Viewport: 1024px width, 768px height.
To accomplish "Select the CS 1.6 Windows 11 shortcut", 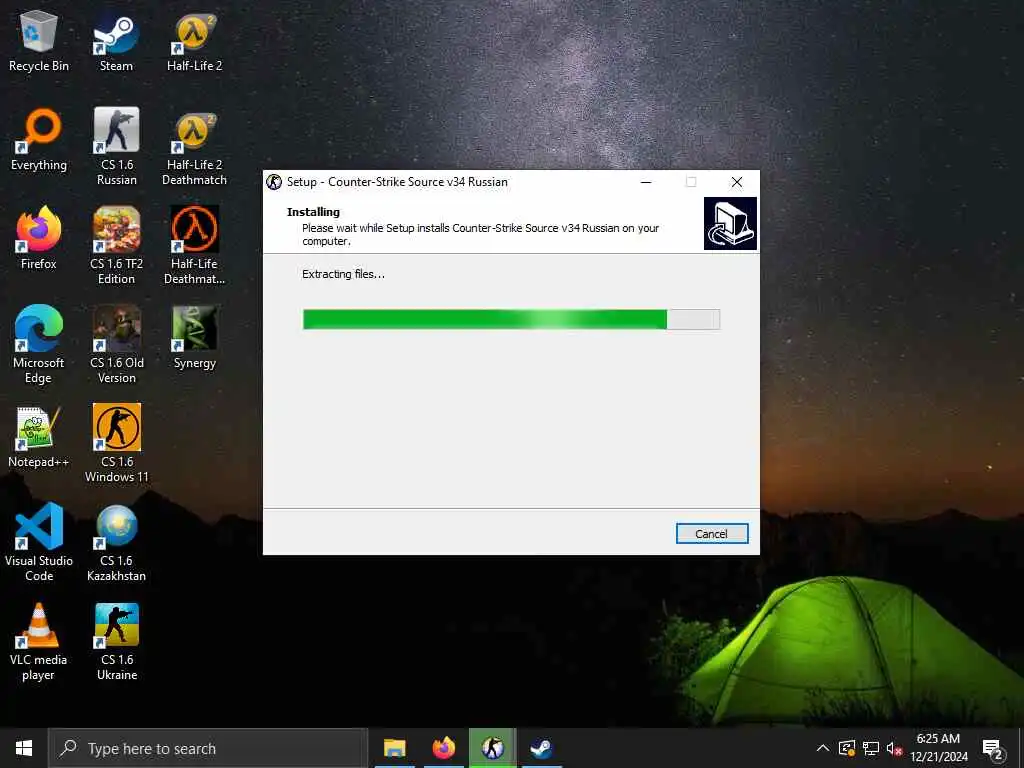I will pyautogui.click(x=116, y=444).
